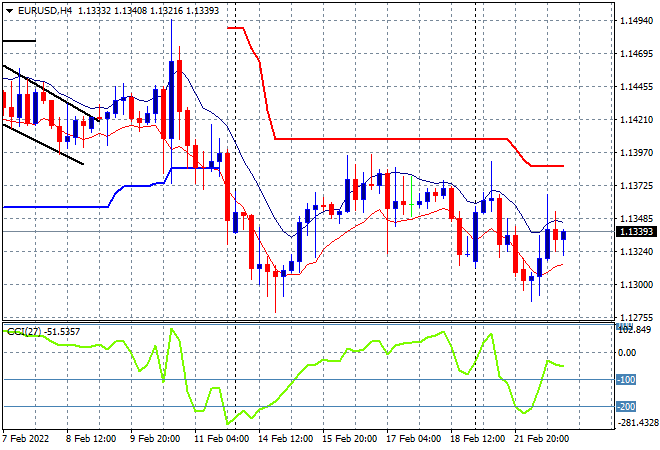Select the 11 Feb 04:00 time label
The width and height of the screenshot is (660, 450).
point(221,439)
